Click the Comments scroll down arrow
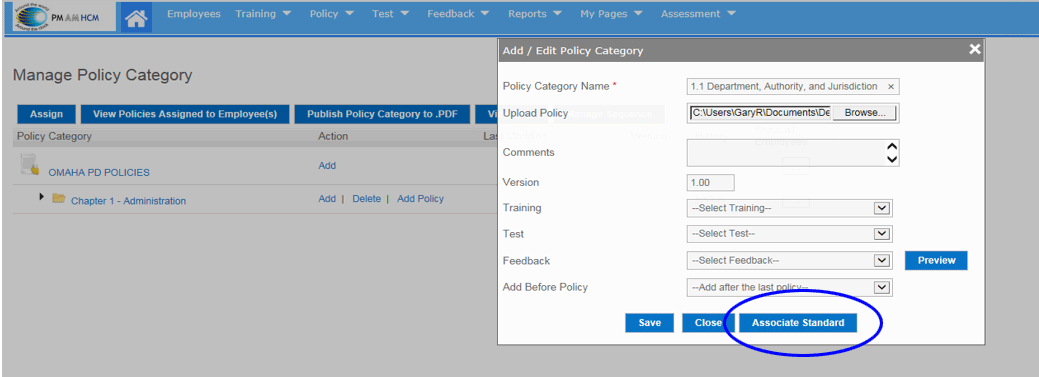This screenshot has width=1039, height=377. (x=892, y=159)
